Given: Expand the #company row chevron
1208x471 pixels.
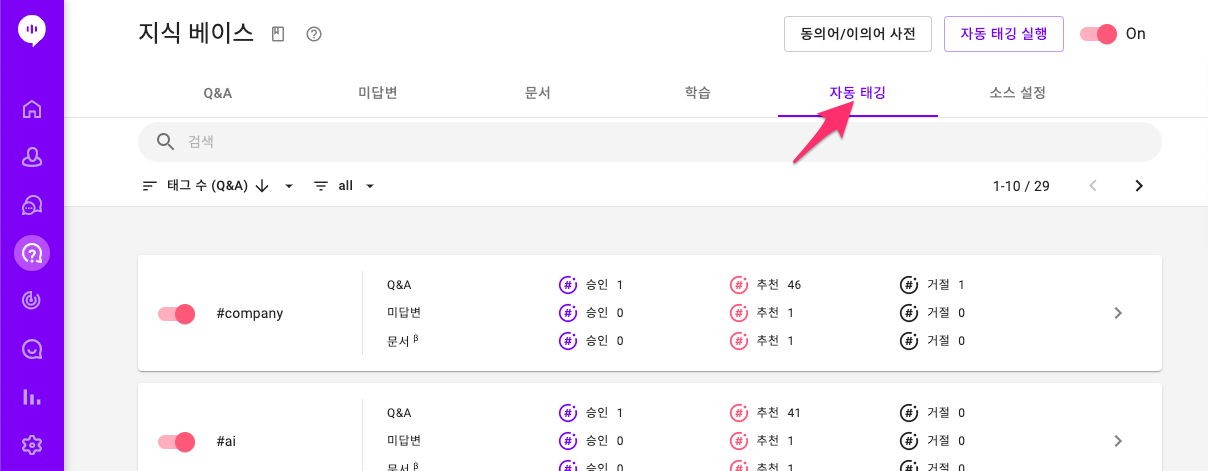Looking at the screenshot, I should tap(1118, 313).
